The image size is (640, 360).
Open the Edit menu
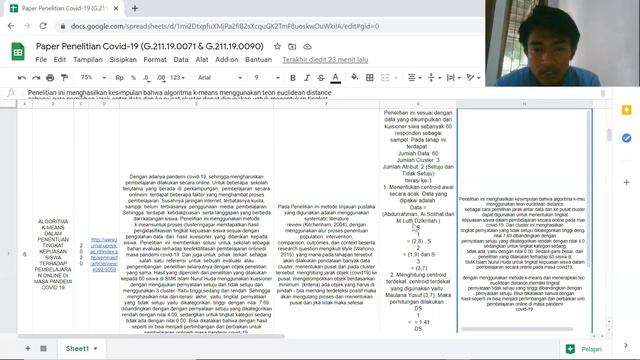click(60, 60)
